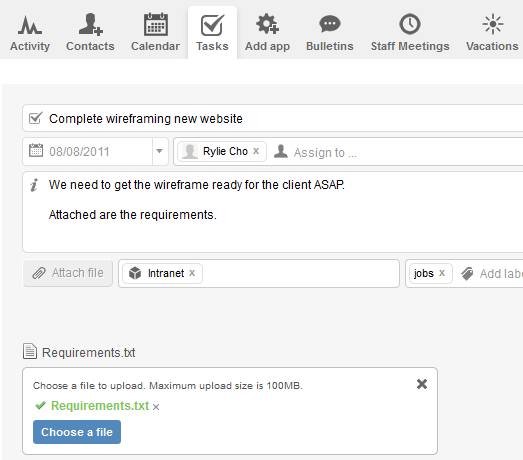This screenshot has height=460, width=523.
Task: Open the Activity pulse icon
Action: point(30,25)
